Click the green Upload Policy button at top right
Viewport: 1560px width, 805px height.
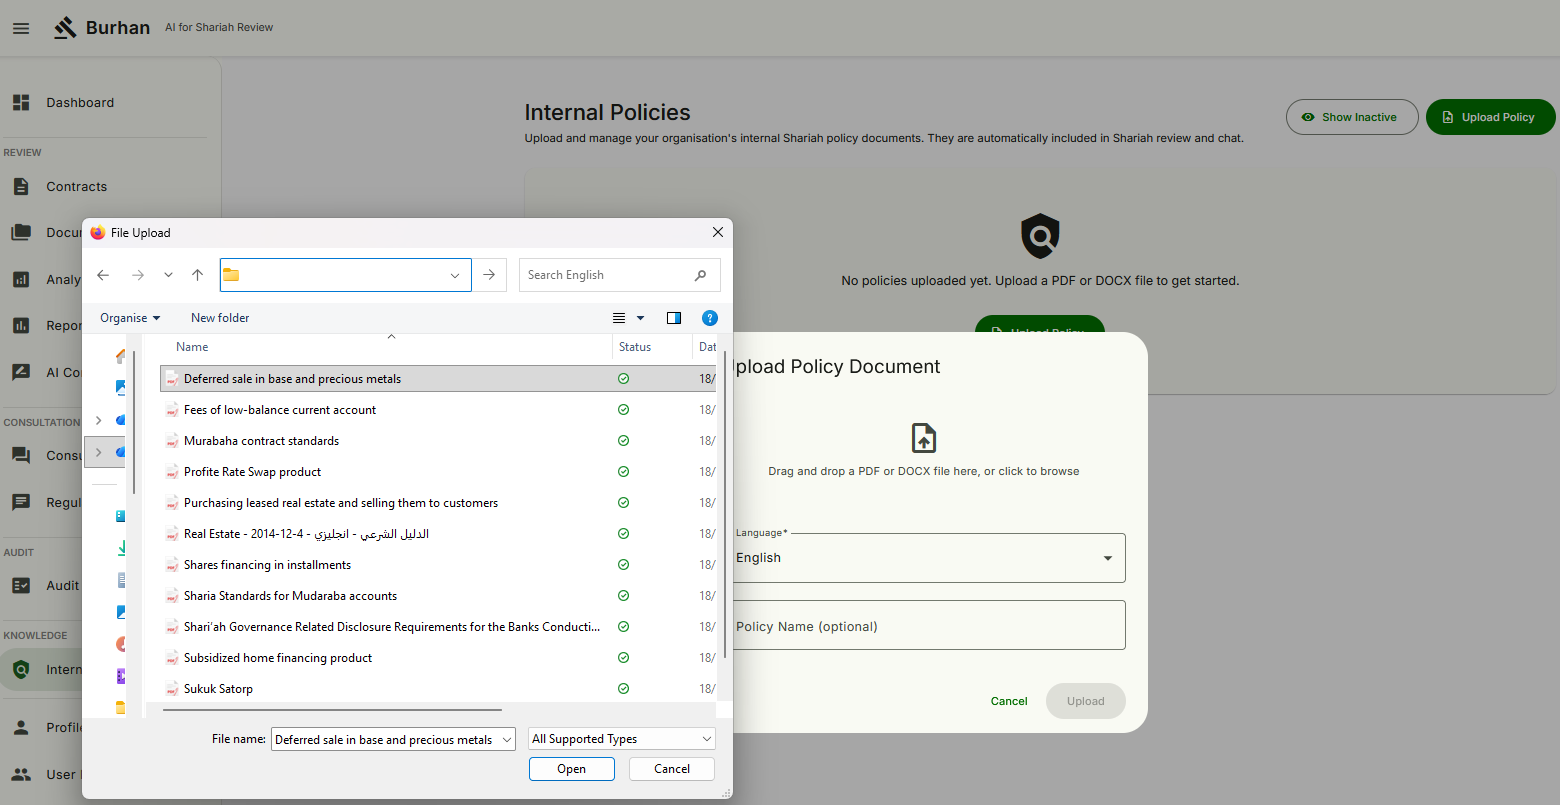pos(1490,117)
